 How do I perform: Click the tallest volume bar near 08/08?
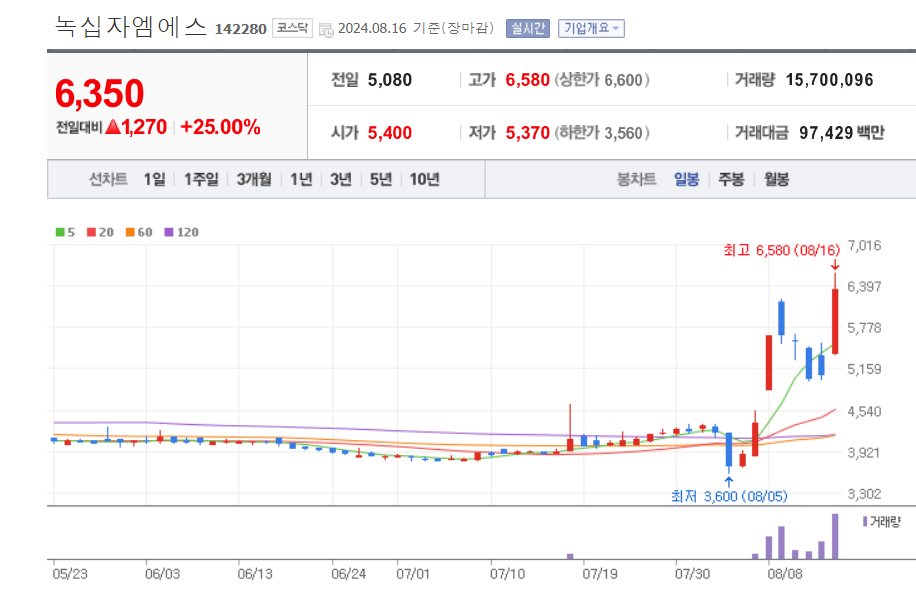click(x=837, y=538)
